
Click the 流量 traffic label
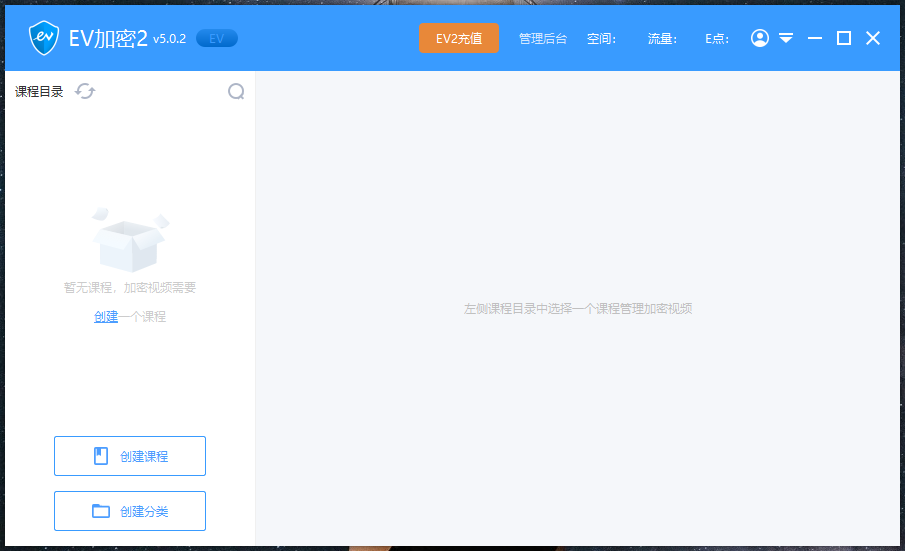662,39
